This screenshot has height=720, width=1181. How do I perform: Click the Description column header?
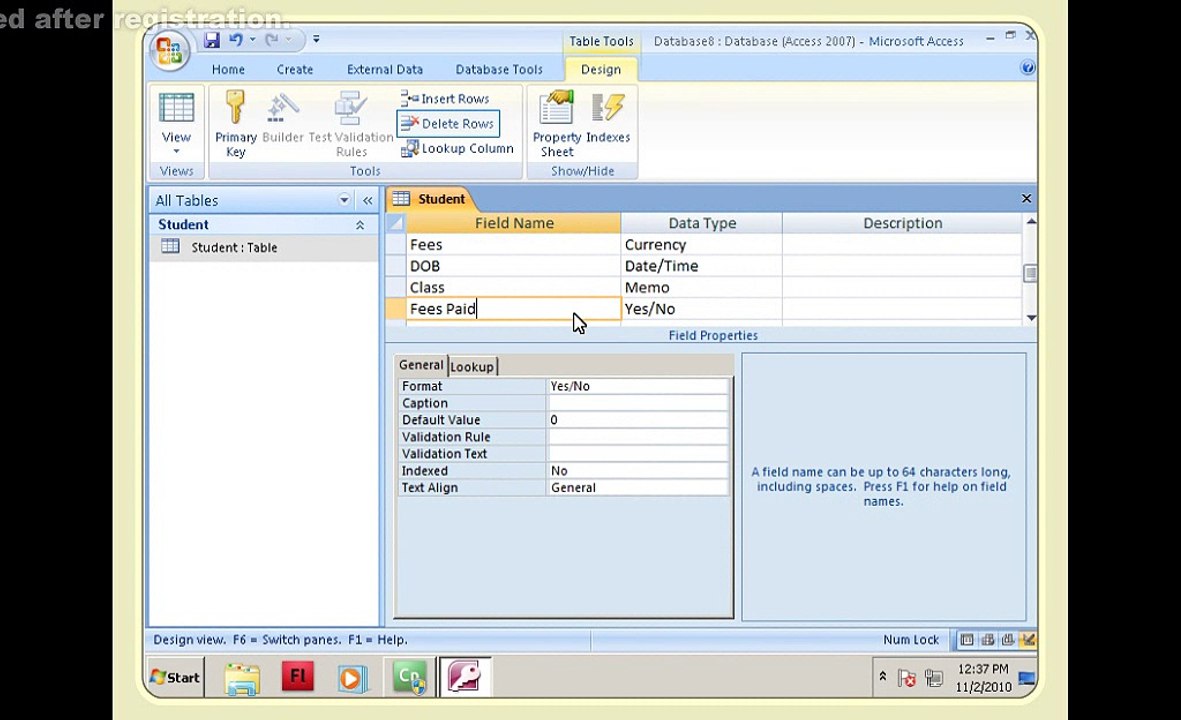pyautogui.click(x=902, y=223)
